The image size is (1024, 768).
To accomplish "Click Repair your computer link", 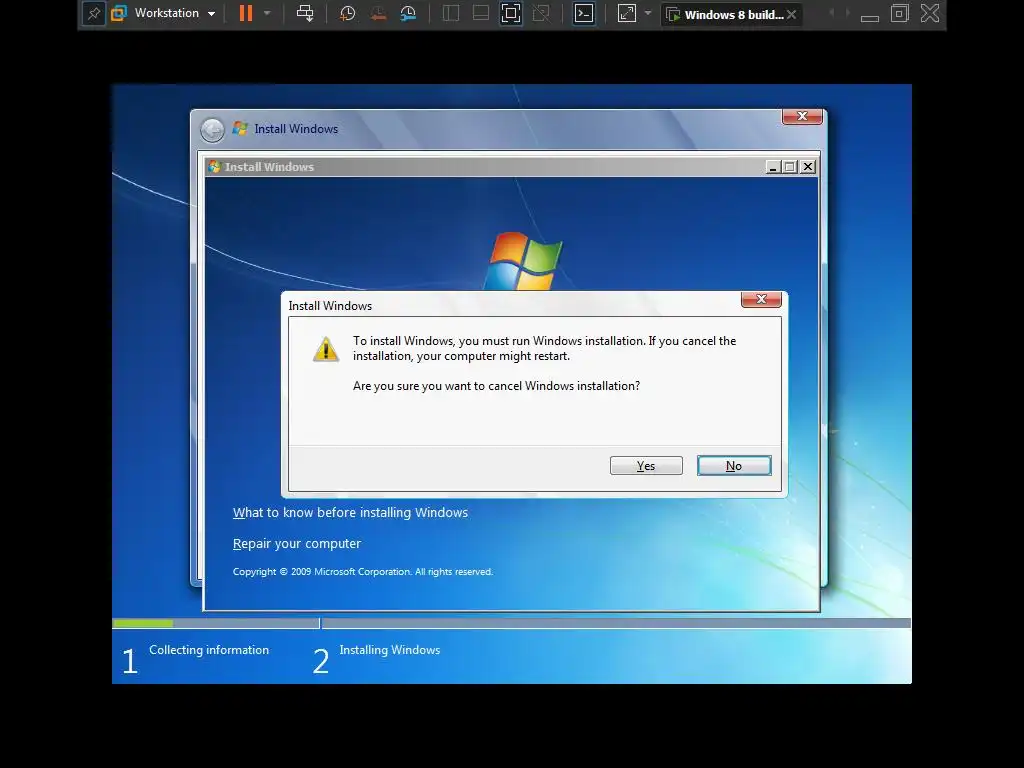I will 296,543.
